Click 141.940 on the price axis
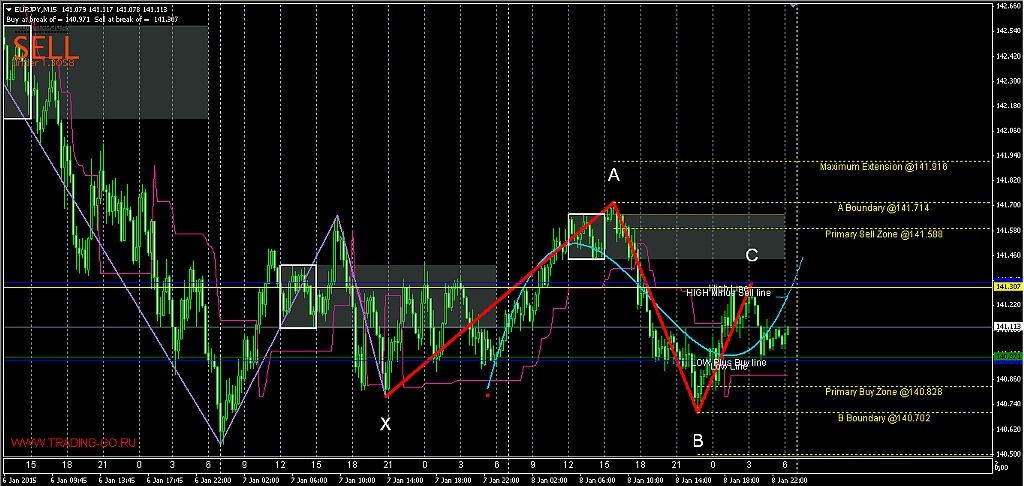Image resolution: width=1024 pixels, height=486 pixels. pos(1007,155)
